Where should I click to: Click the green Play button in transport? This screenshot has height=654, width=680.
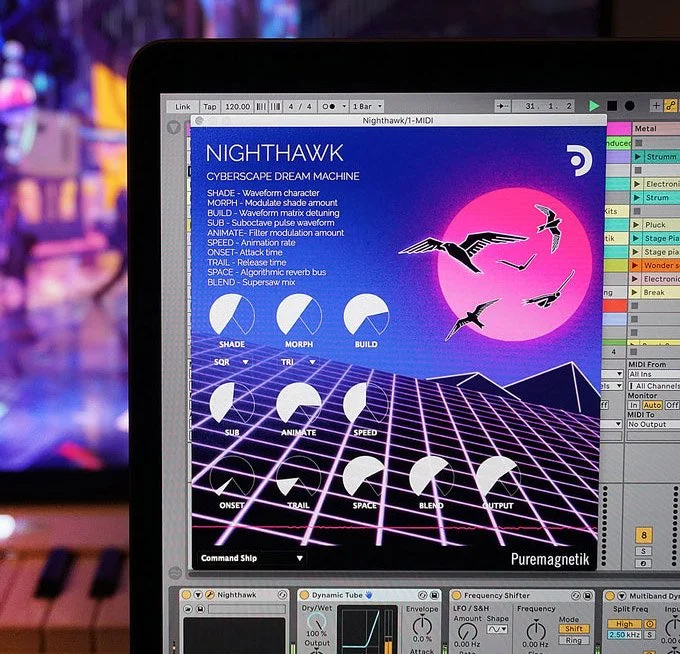click(x=594, y=106)
